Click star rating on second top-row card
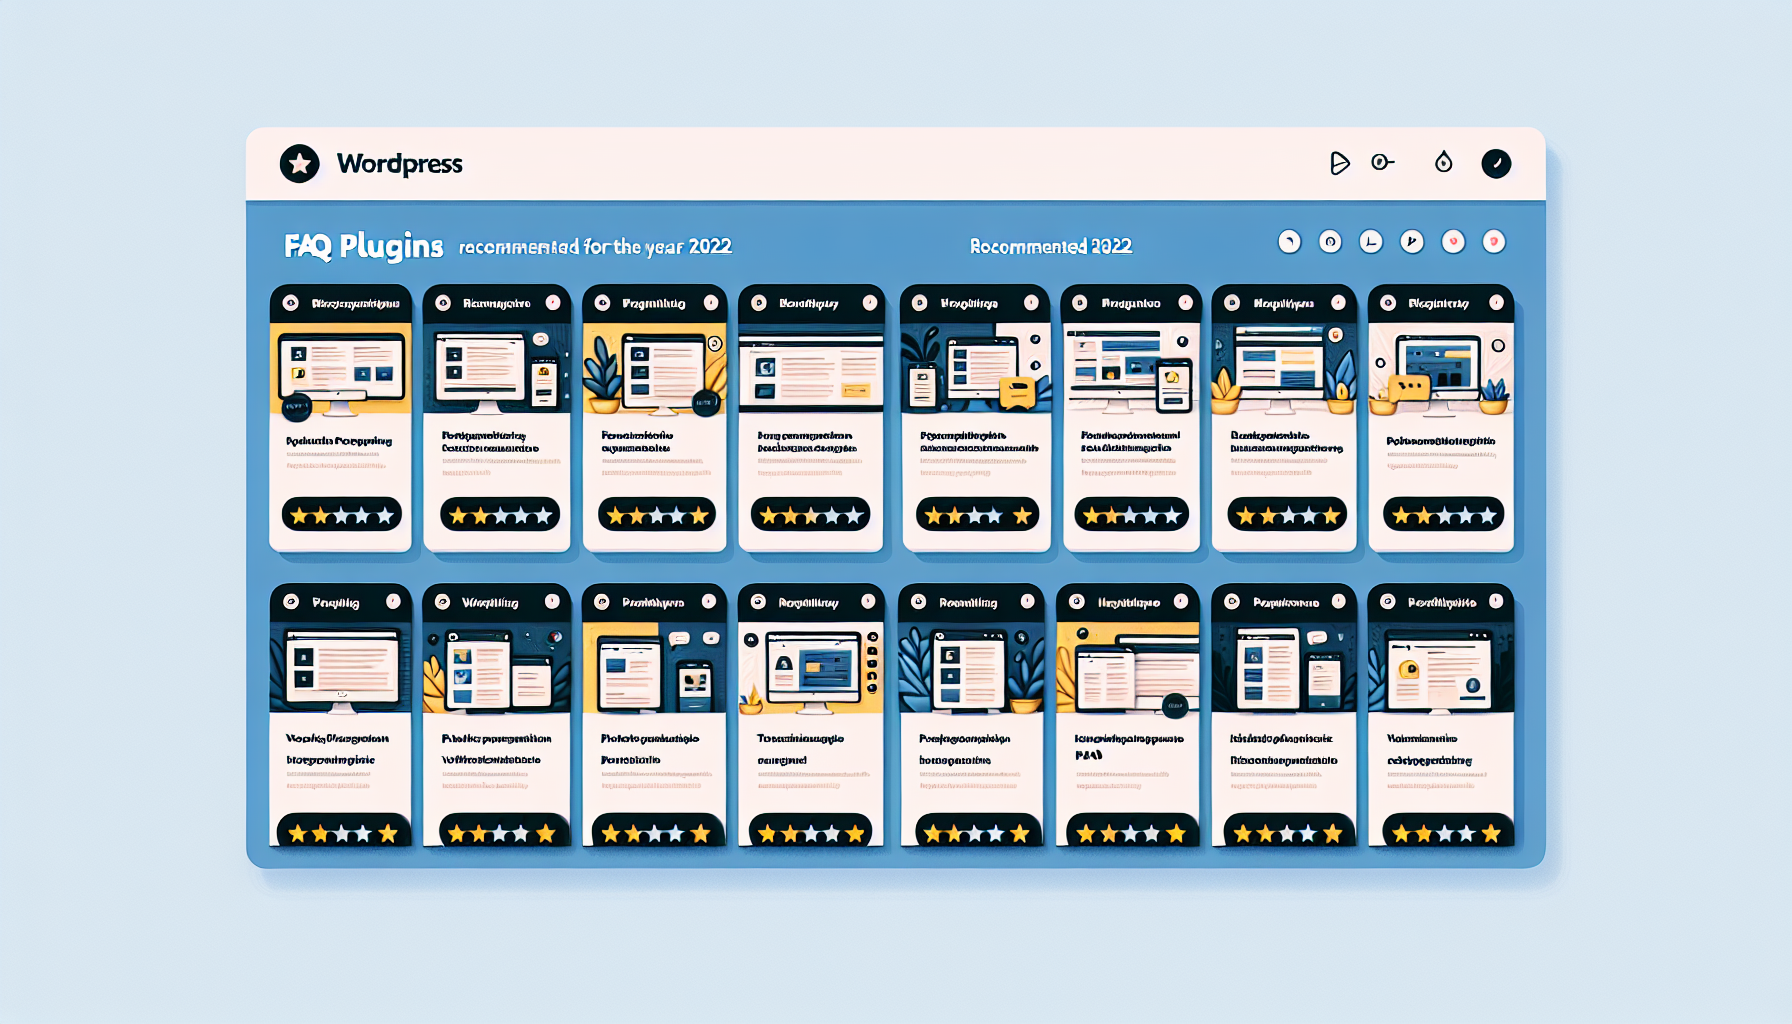This screenshot has width=1792, height=1024. coord(500,515)
